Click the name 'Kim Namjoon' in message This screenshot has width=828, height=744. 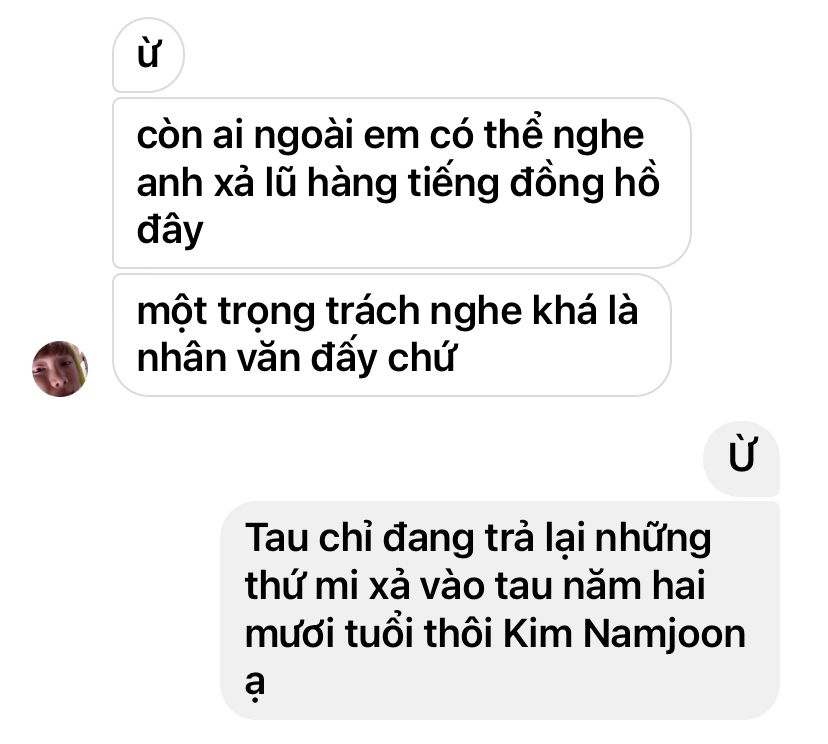pos(624,634)
